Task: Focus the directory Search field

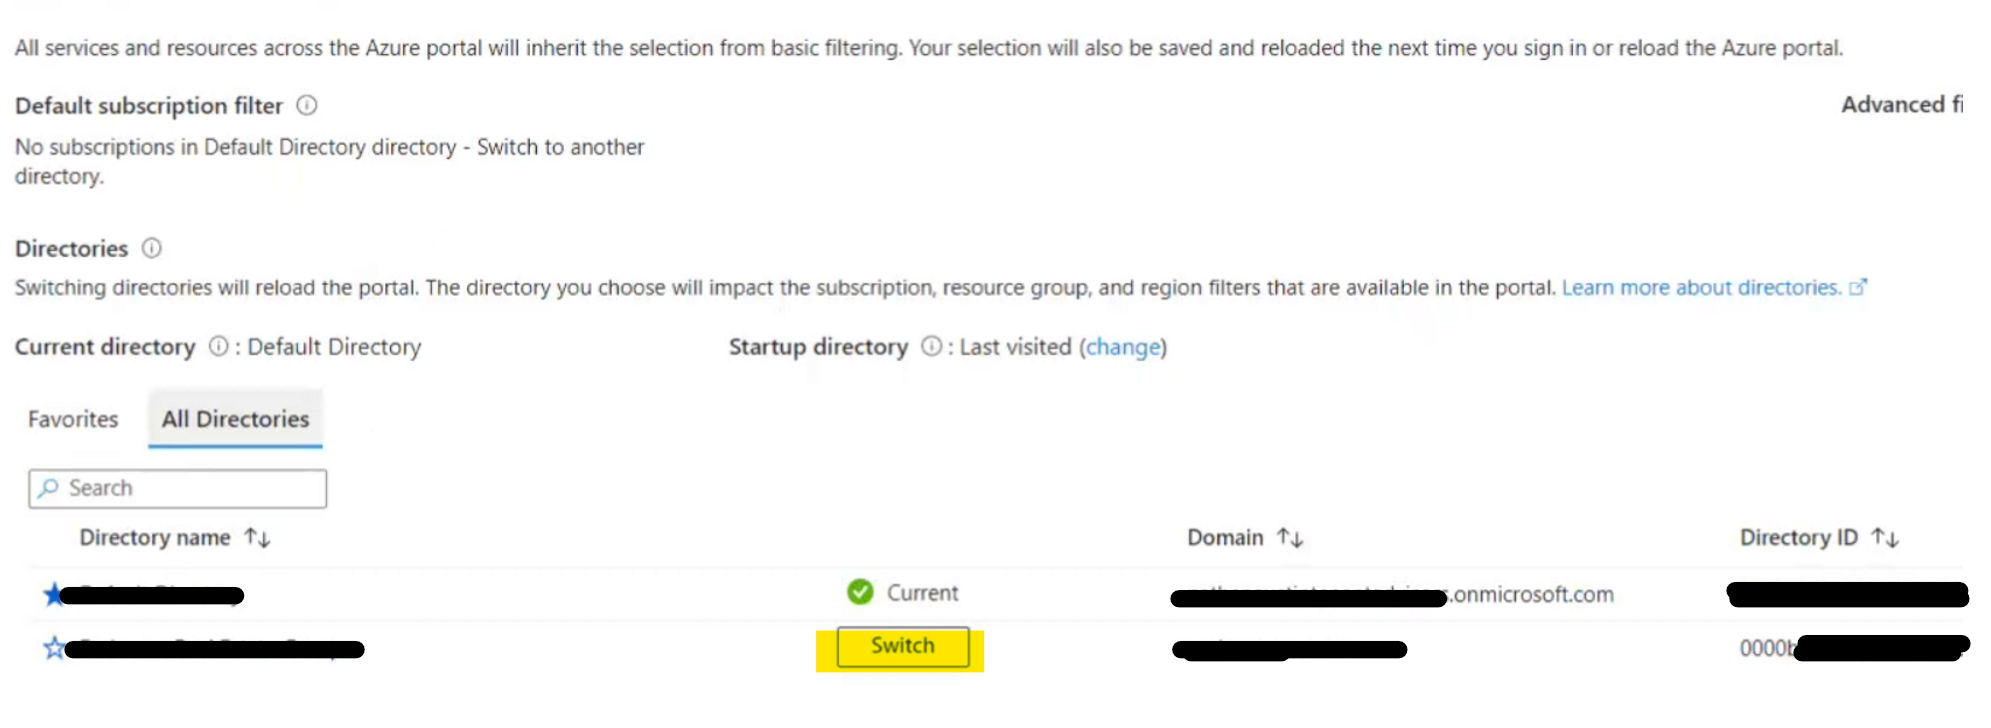Action: point(178,488)
